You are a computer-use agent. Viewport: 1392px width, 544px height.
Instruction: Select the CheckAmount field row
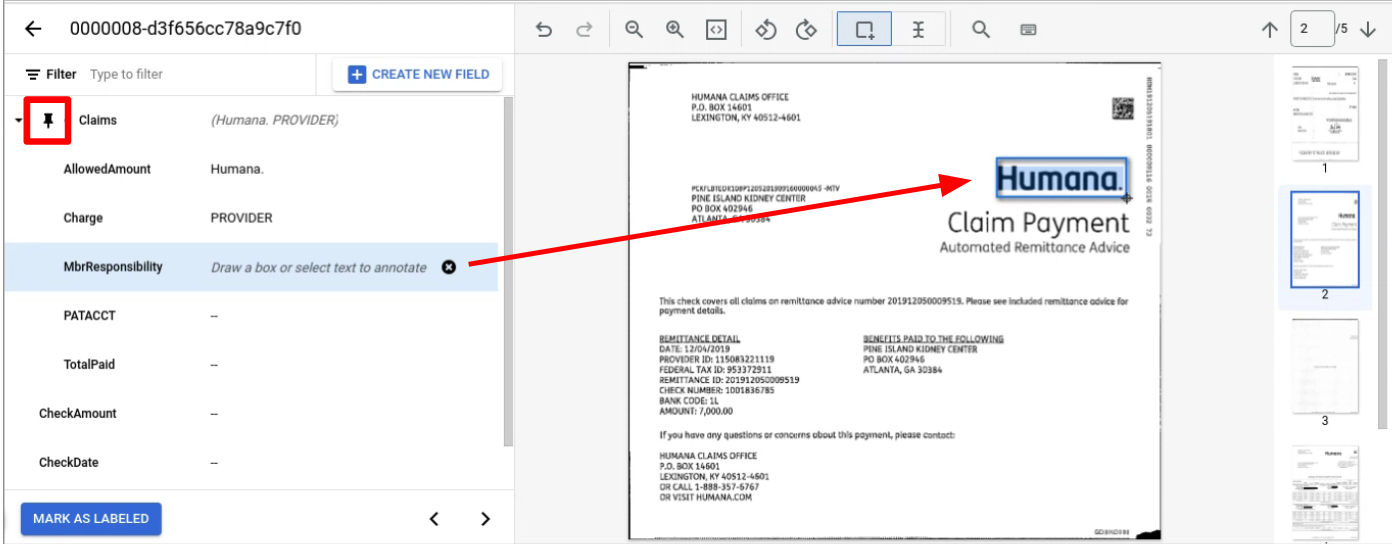[x=250, y=414]
